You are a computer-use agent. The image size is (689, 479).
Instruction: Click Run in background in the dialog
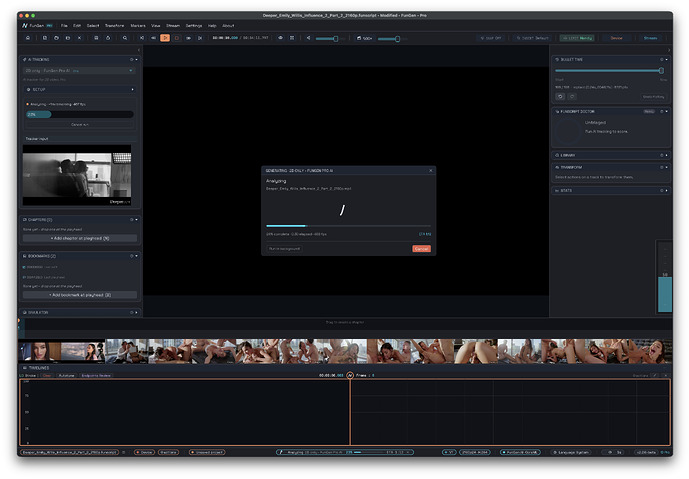click(x=284, y=249)
